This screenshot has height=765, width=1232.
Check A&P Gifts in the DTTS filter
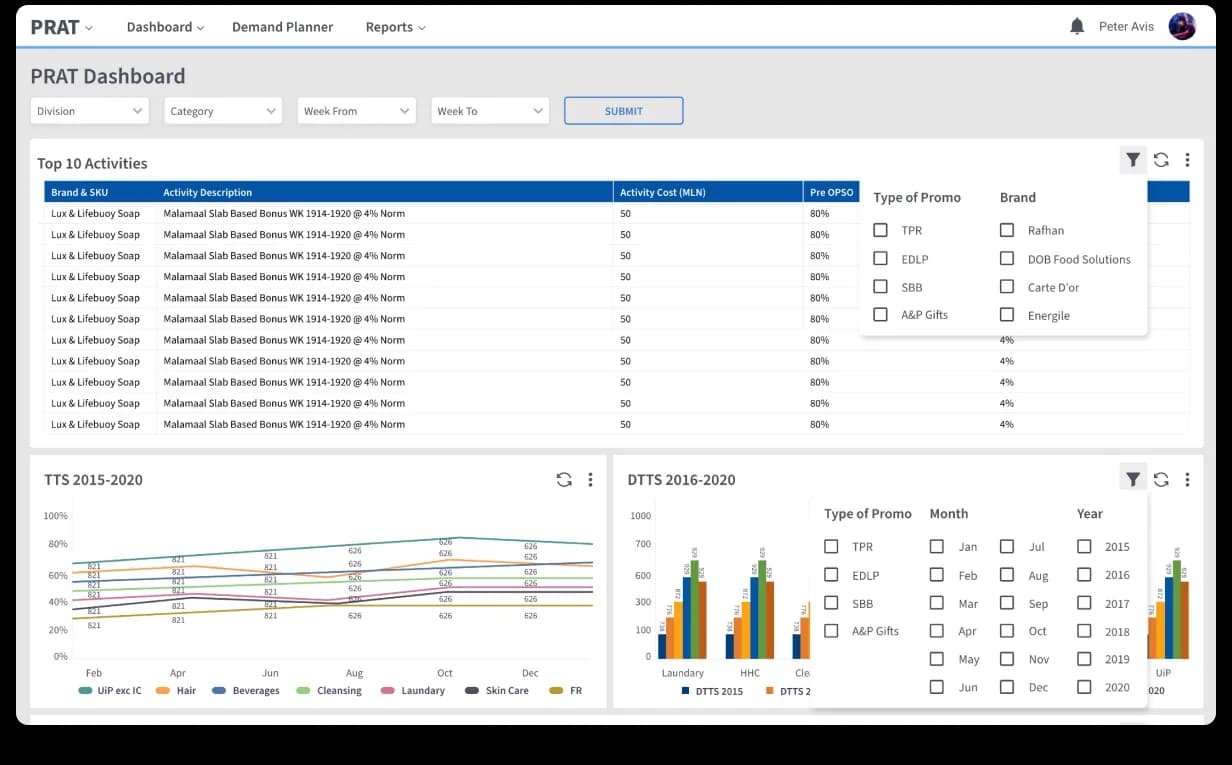[831, 630]
